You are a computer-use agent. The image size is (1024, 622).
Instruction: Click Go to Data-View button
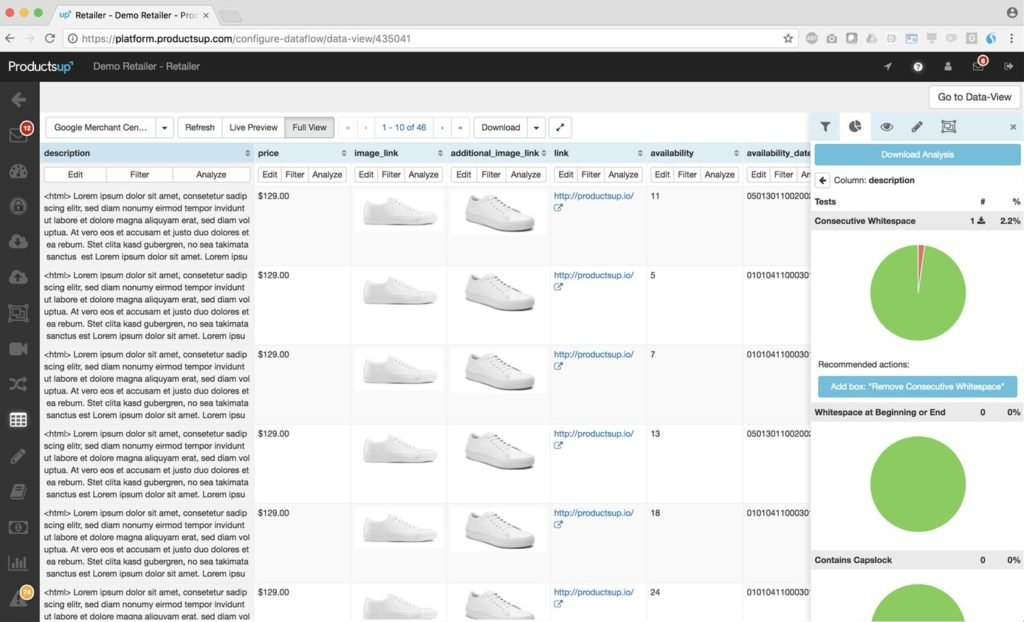[x=974, y=97]
